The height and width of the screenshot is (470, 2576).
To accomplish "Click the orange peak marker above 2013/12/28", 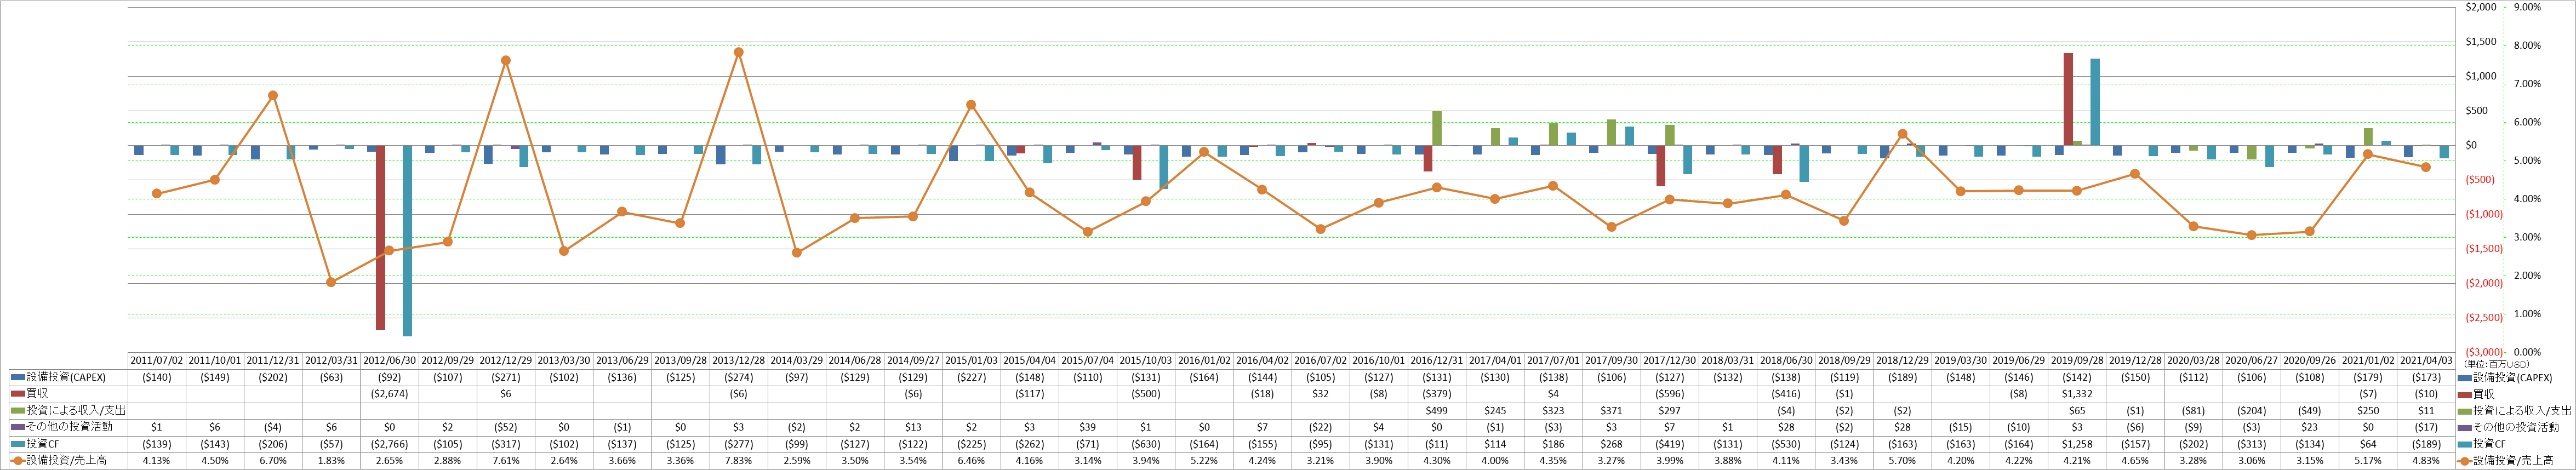I will 738,52.
